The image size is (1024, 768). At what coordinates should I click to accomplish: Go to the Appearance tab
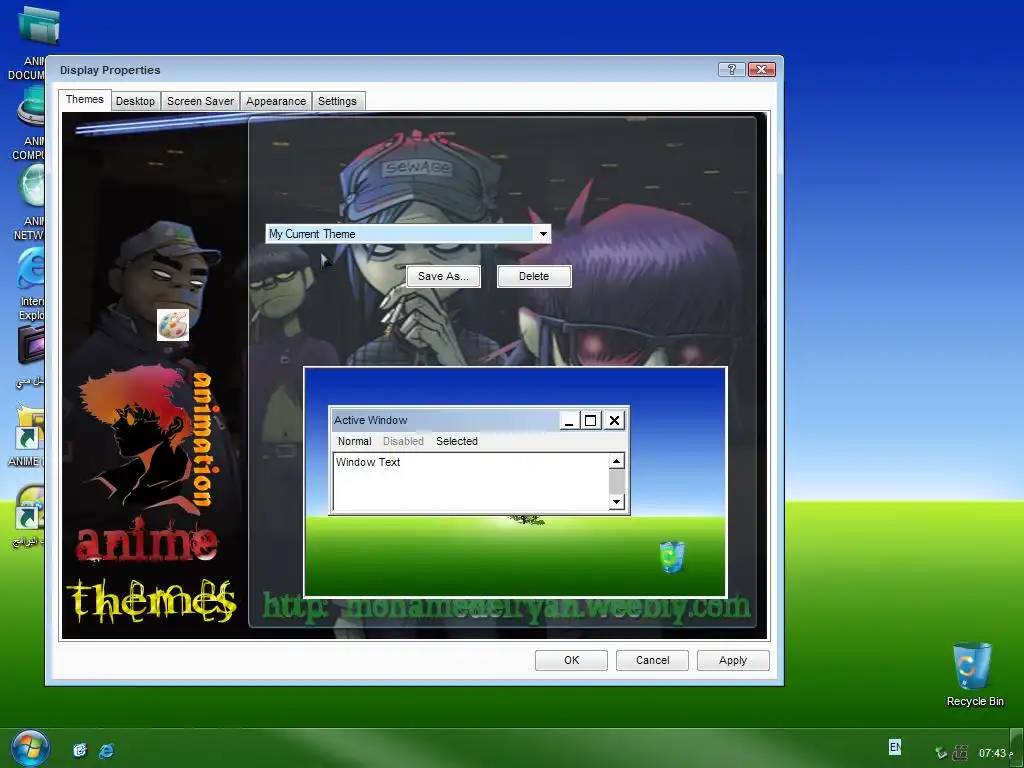pos(276,101)
